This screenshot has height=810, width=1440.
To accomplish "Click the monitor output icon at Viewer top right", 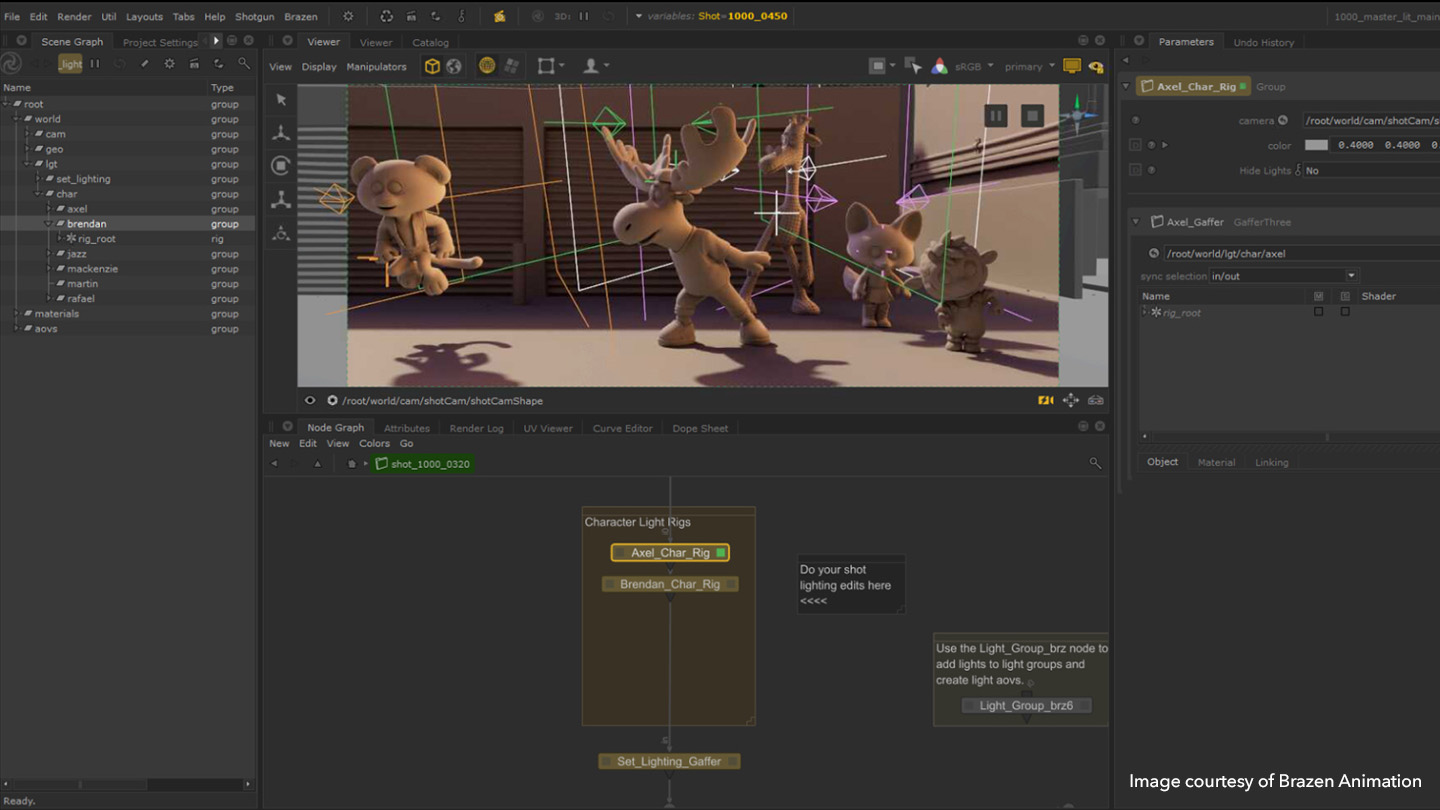I will point(1072,66).
